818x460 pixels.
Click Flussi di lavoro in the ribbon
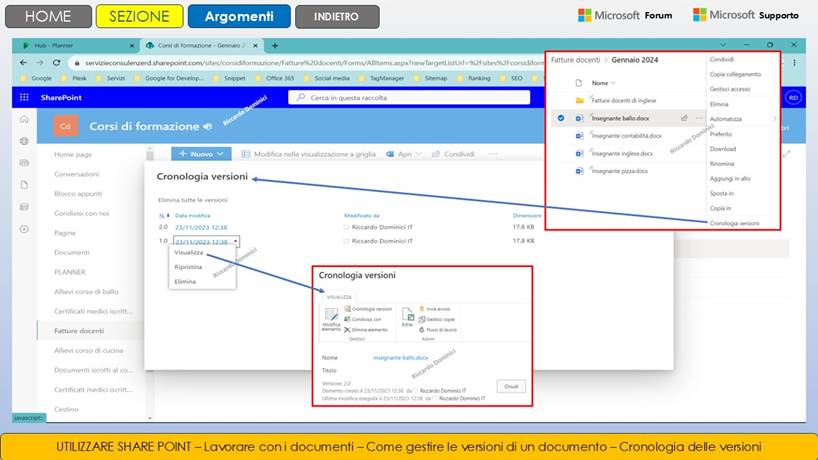click(x=438, y=330)
